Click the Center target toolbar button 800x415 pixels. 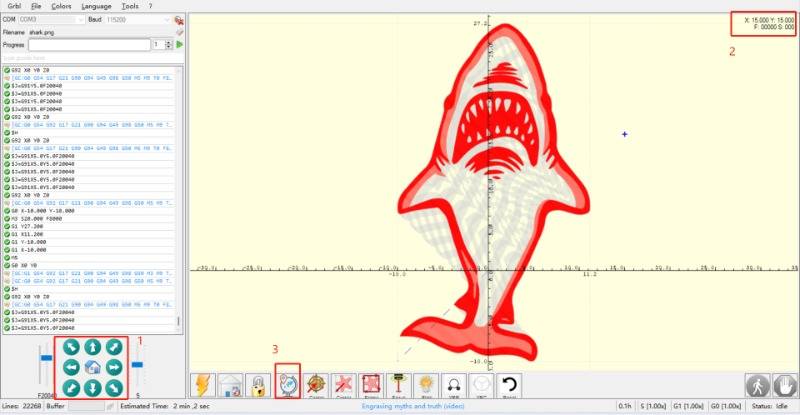click(x=316, y=385)
